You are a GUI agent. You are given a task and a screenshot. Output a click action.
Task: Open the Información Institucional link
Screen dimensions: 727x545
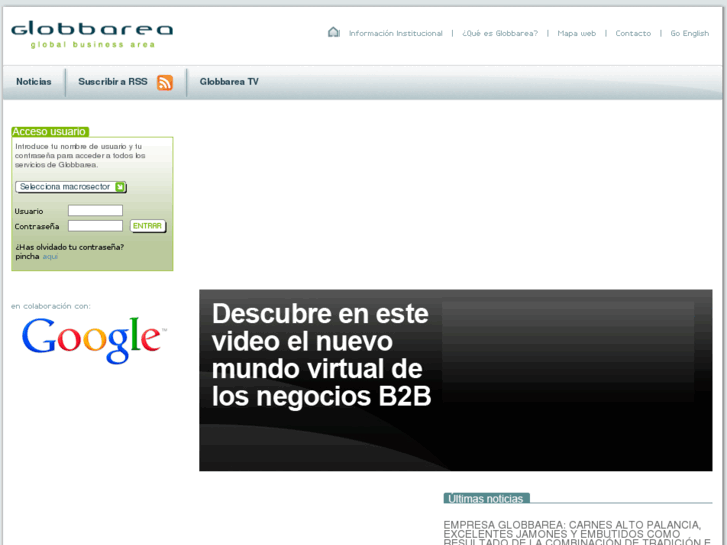(x=395, y=33)
